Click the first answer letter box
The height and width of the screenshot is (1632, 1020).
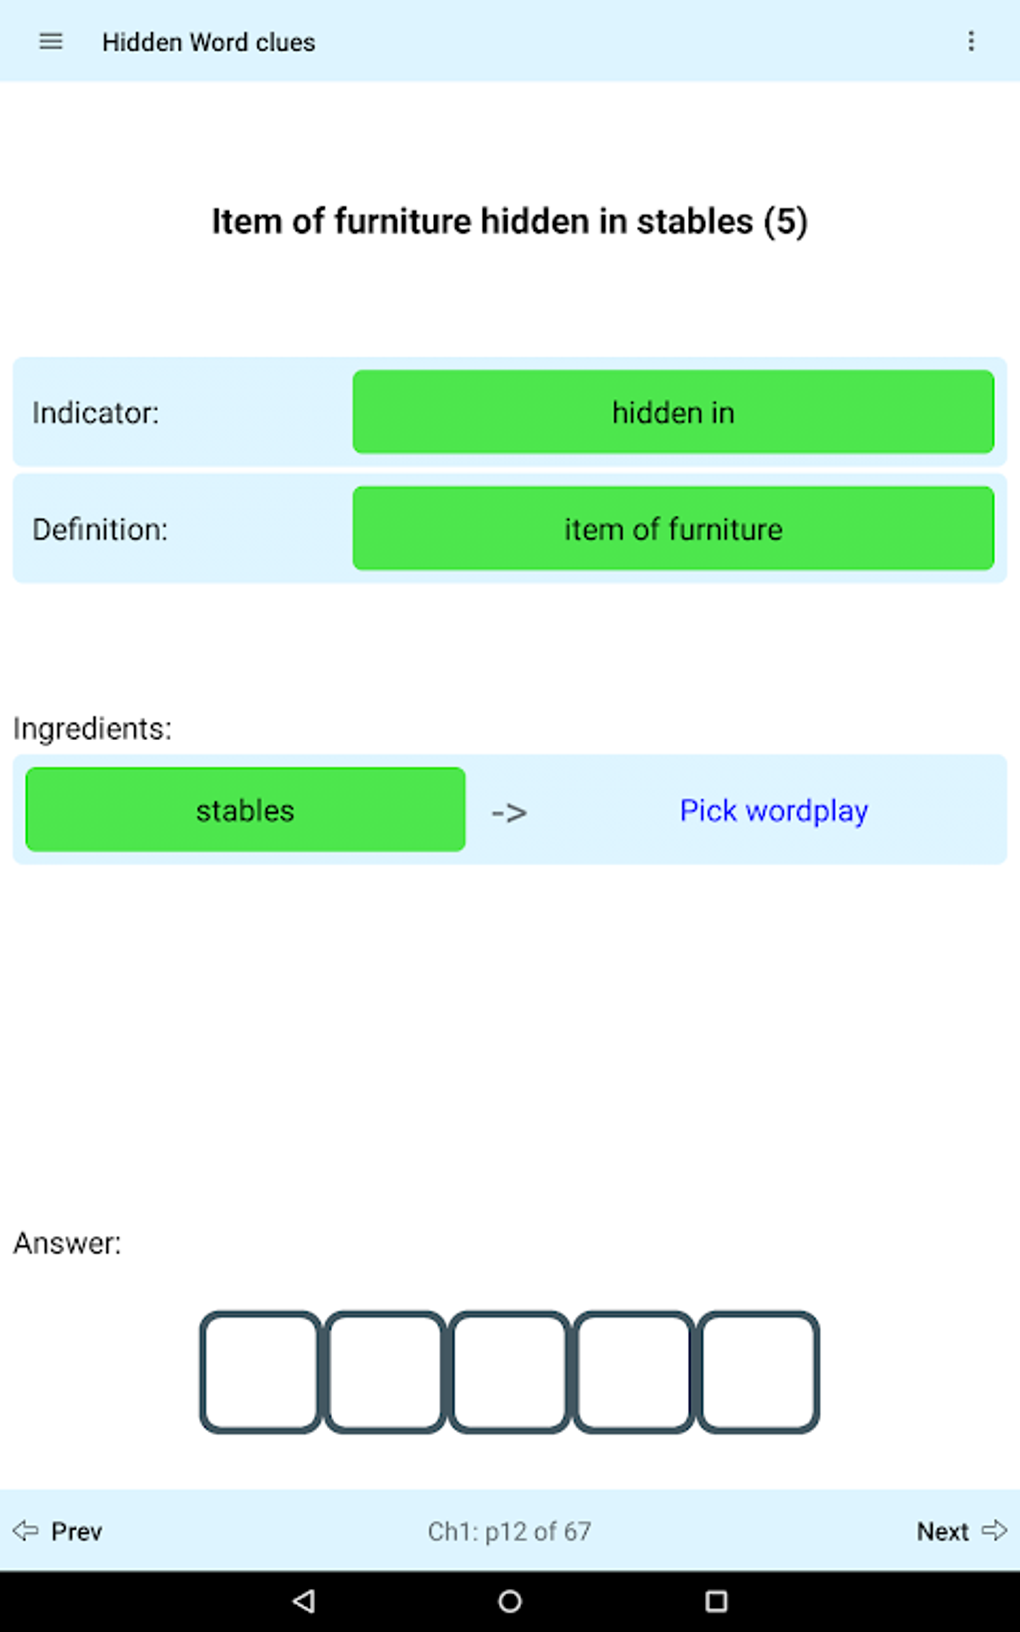[x=261, y=1372]
